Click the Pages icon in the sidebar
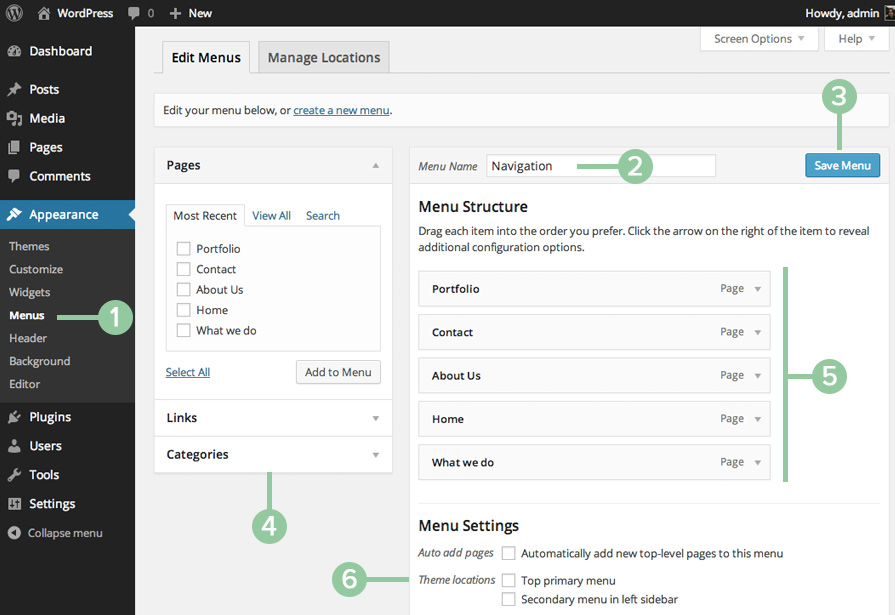This screenshot has width=895, height=615. 16,147
